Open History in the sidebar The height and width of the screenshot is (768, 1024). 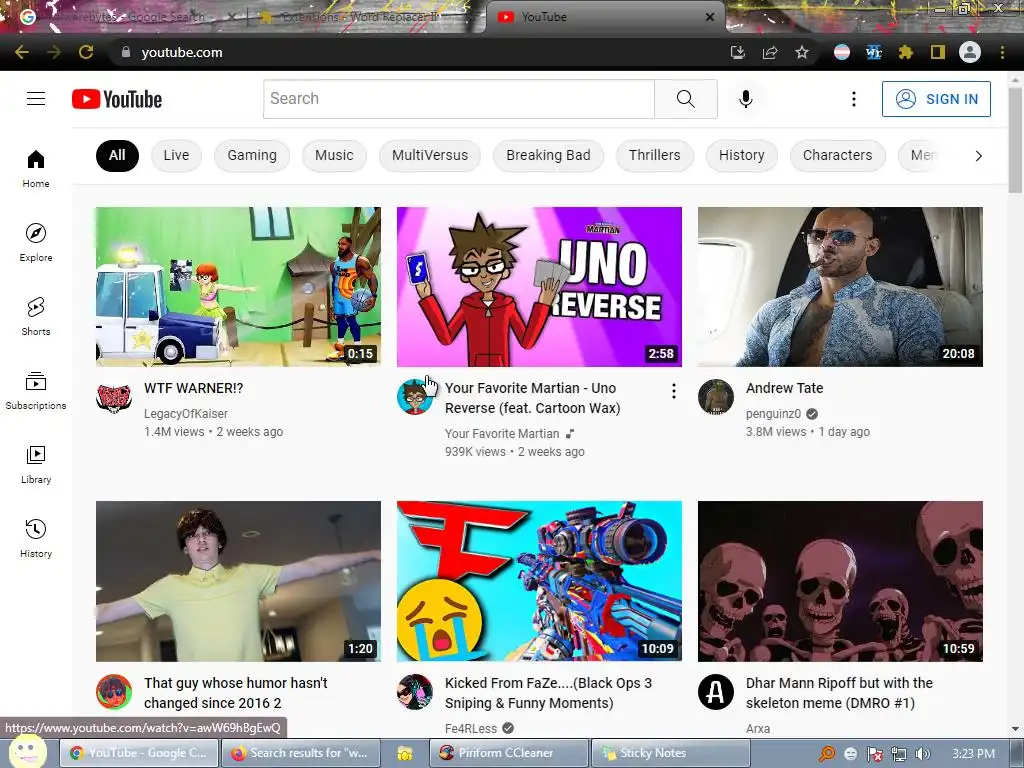36,538
